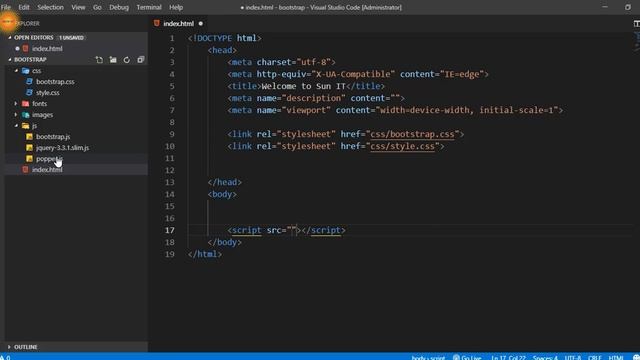This screenshot has height=360, width=640.
Task: Click the images folder icon
Action: (x=26, y=115)
